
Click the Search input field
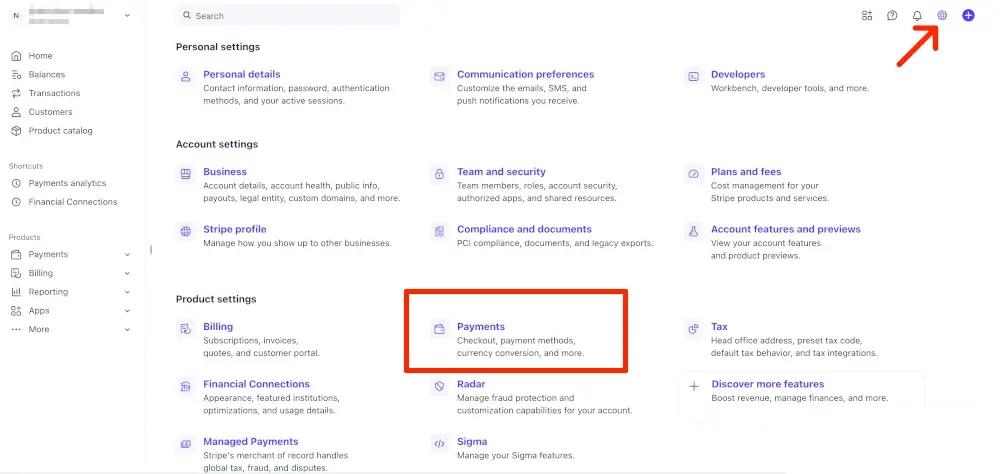coord(288,15)
